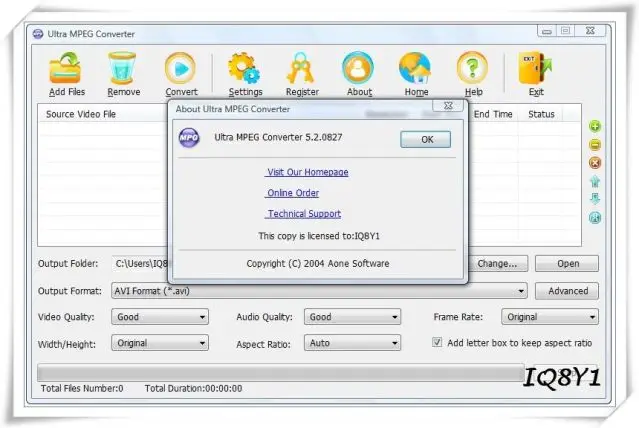639x428 pixels.
Task: Click the Status column header
Action: pyautogui.click(x=541, y=114)
